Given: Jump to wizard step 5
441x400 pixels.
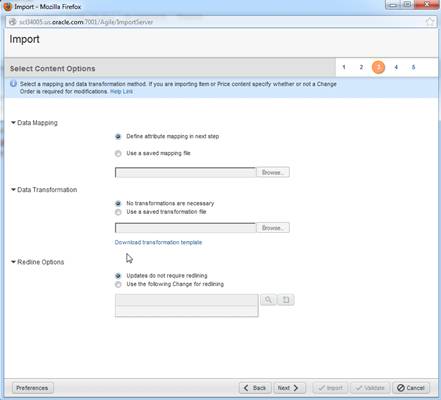Looking at the screenshot, I should click(x=413, y=67).
